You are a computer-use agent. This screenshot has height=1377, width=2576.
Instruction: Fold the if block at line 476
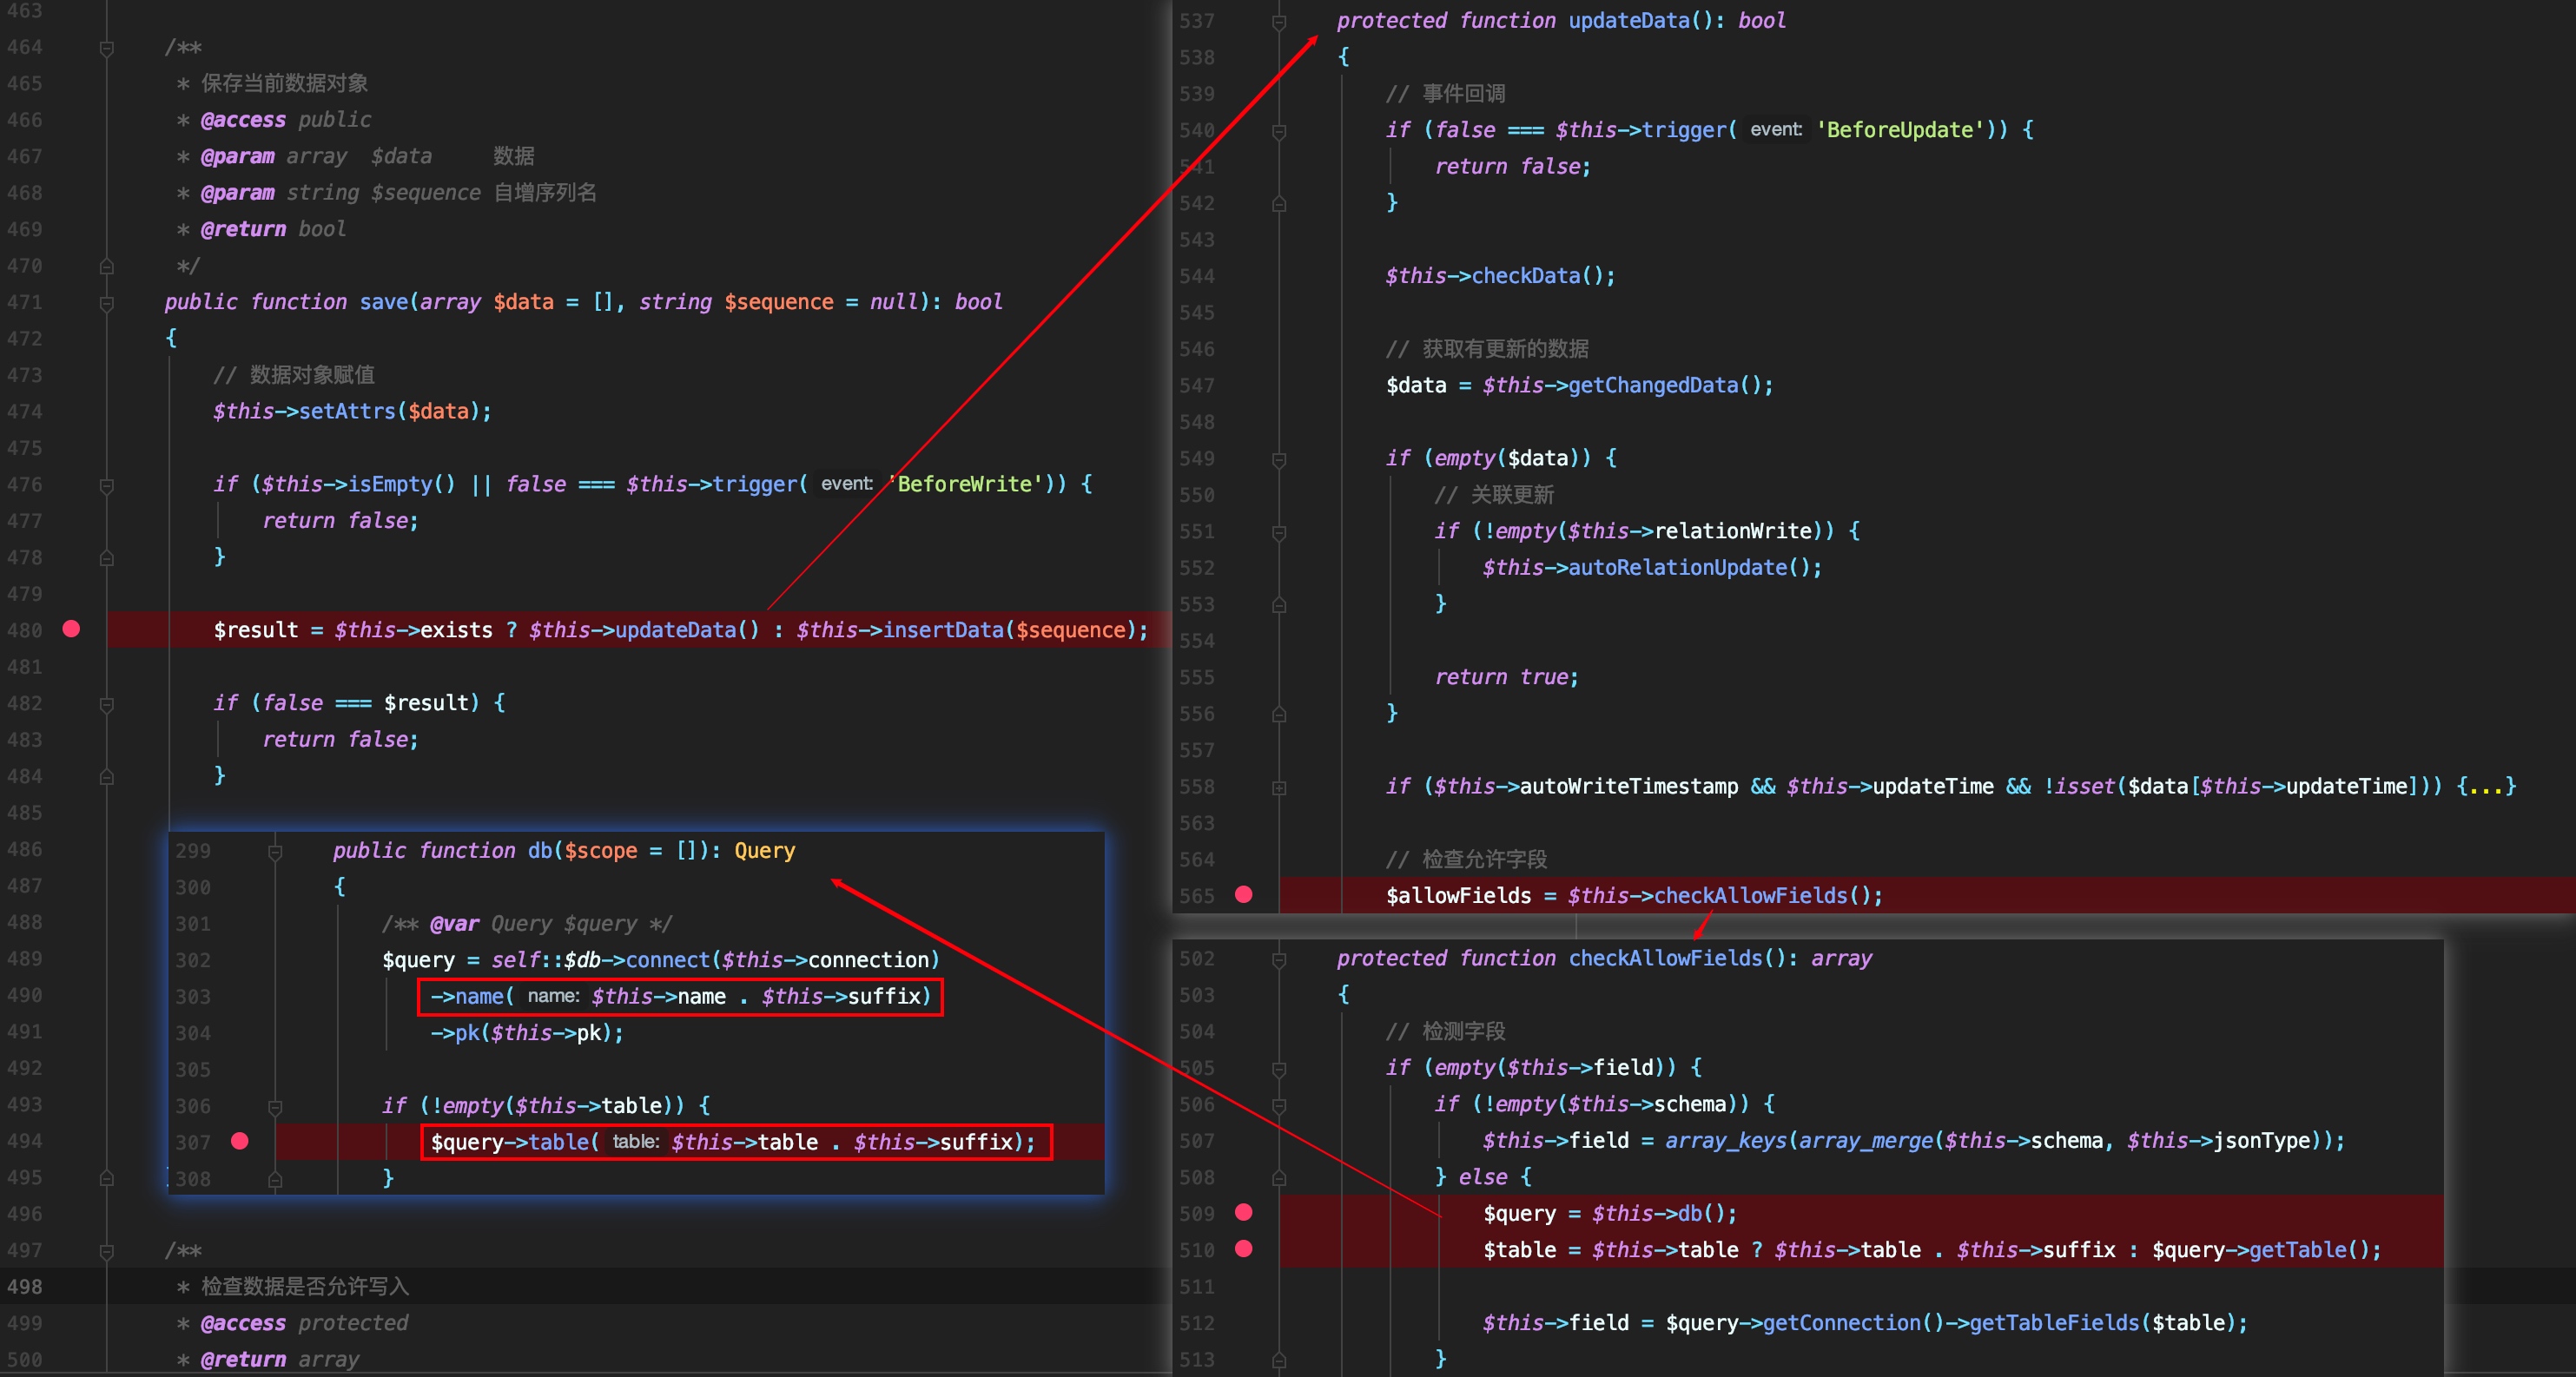pyautogui.click(x=107, y=485)
